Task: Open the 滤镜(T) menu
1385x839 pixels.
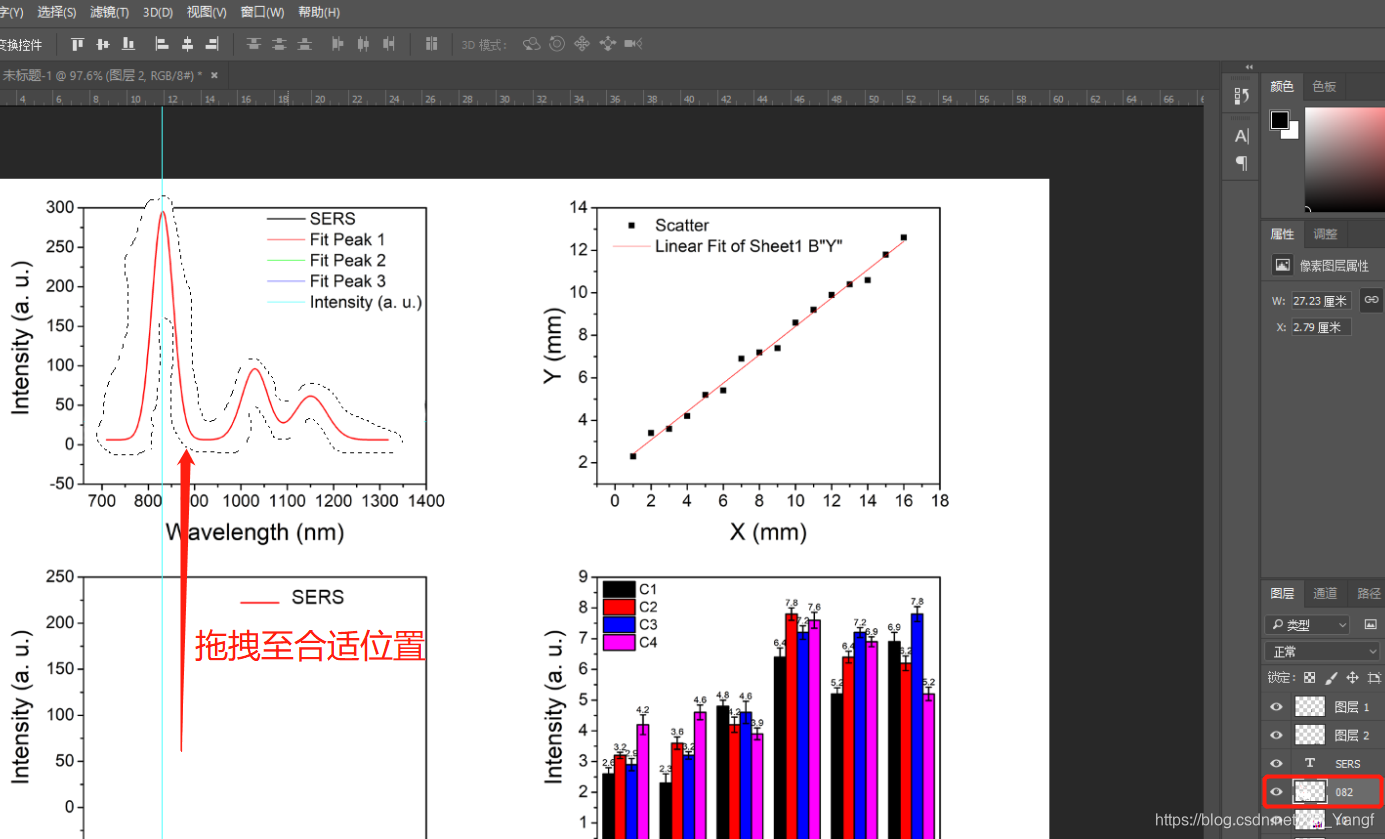Action: point(109,12)
